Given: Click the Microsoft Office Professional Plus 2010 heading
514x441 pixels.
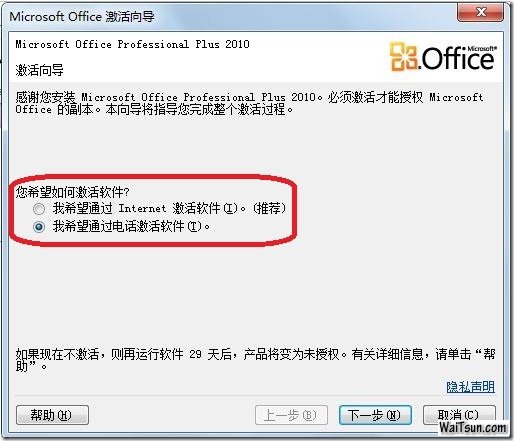Looking at the screenshot, I should 132,44.
